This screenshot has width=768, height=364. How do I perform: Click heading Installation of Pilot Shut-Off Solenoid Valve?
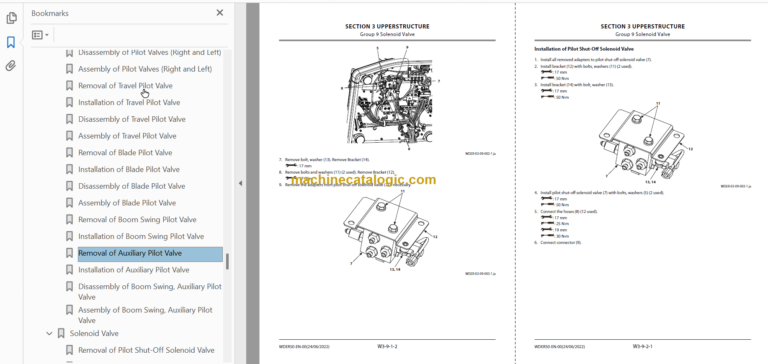(584, 49)
